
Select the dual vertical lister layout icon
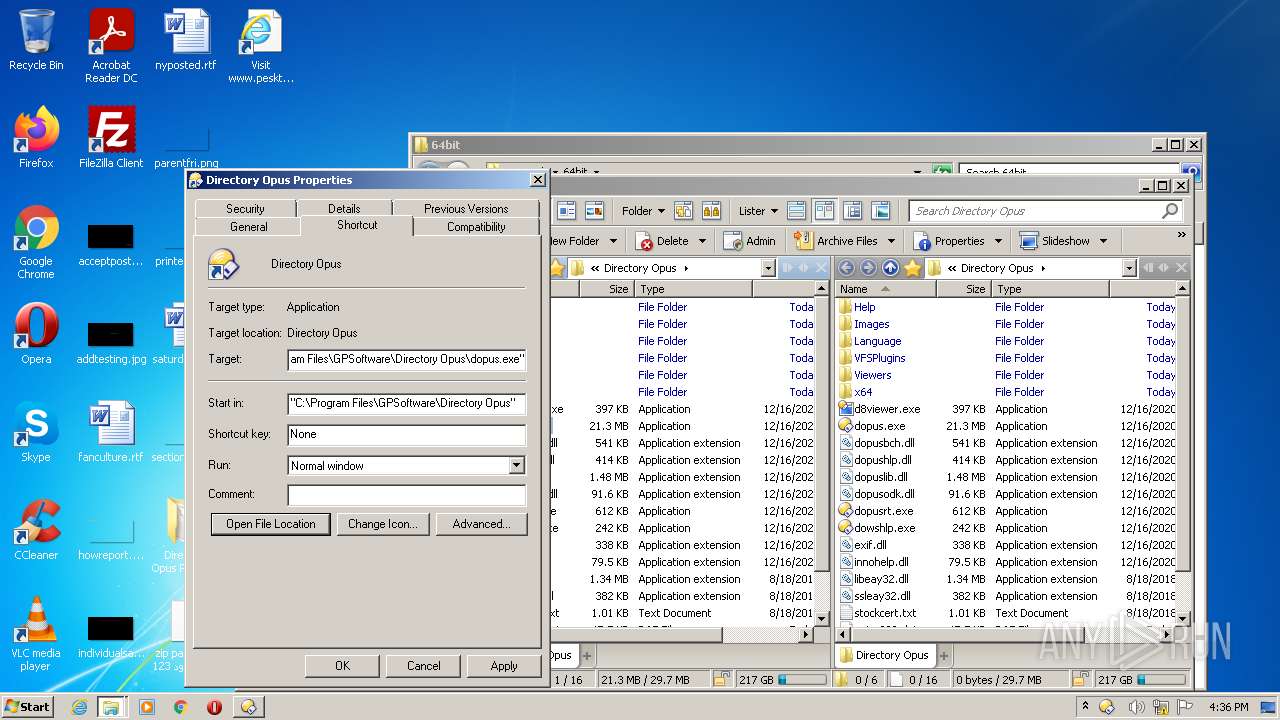pos(824,211)
